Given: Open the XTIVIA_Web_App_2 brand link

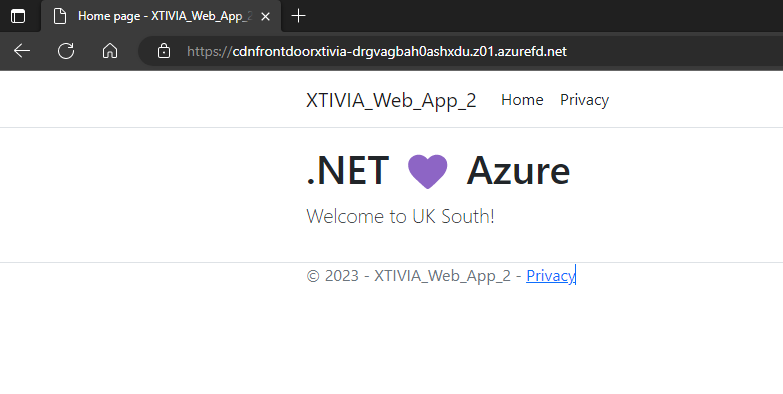Looking at the screenshot, I should [391, 100].
